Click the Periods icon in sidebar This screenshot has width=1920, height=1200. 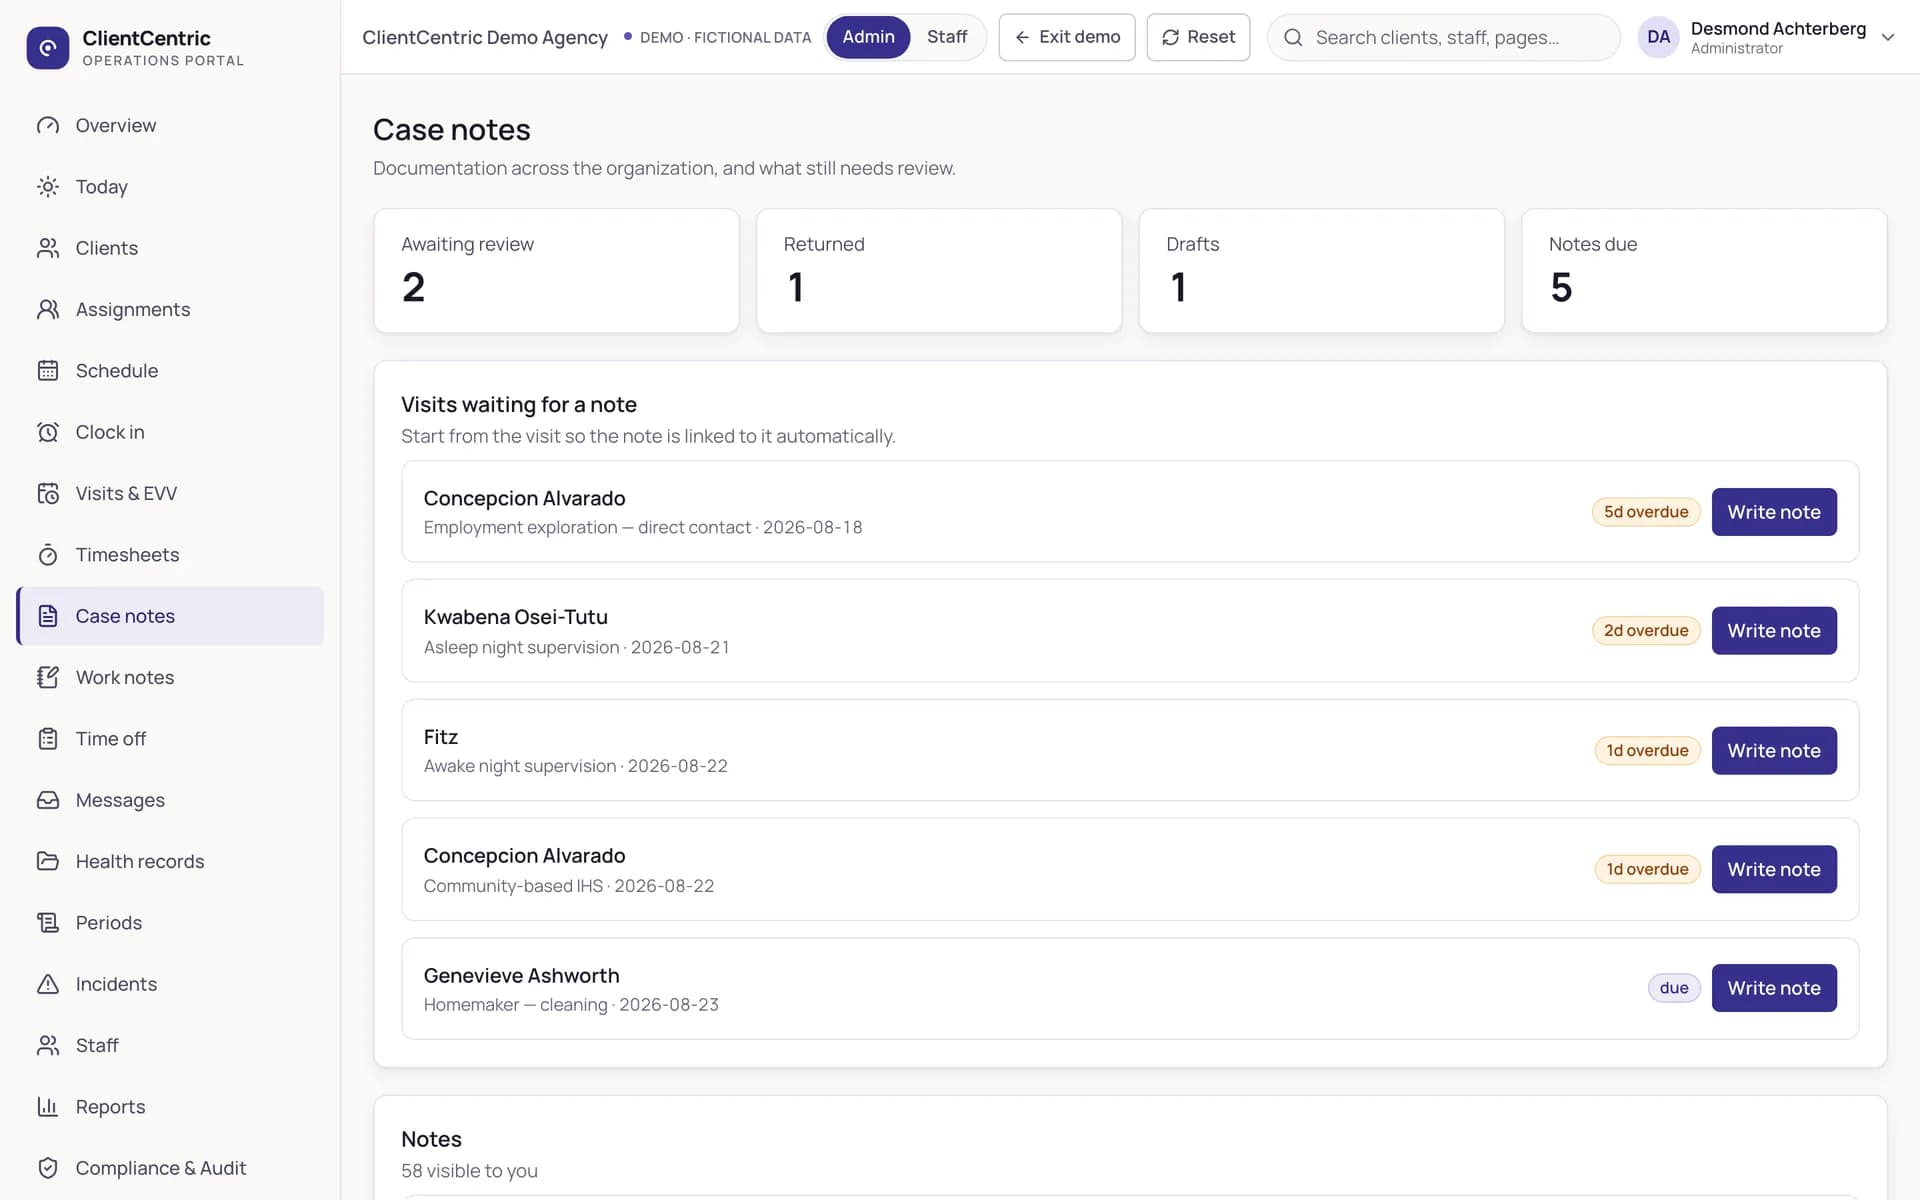[48, 923]
